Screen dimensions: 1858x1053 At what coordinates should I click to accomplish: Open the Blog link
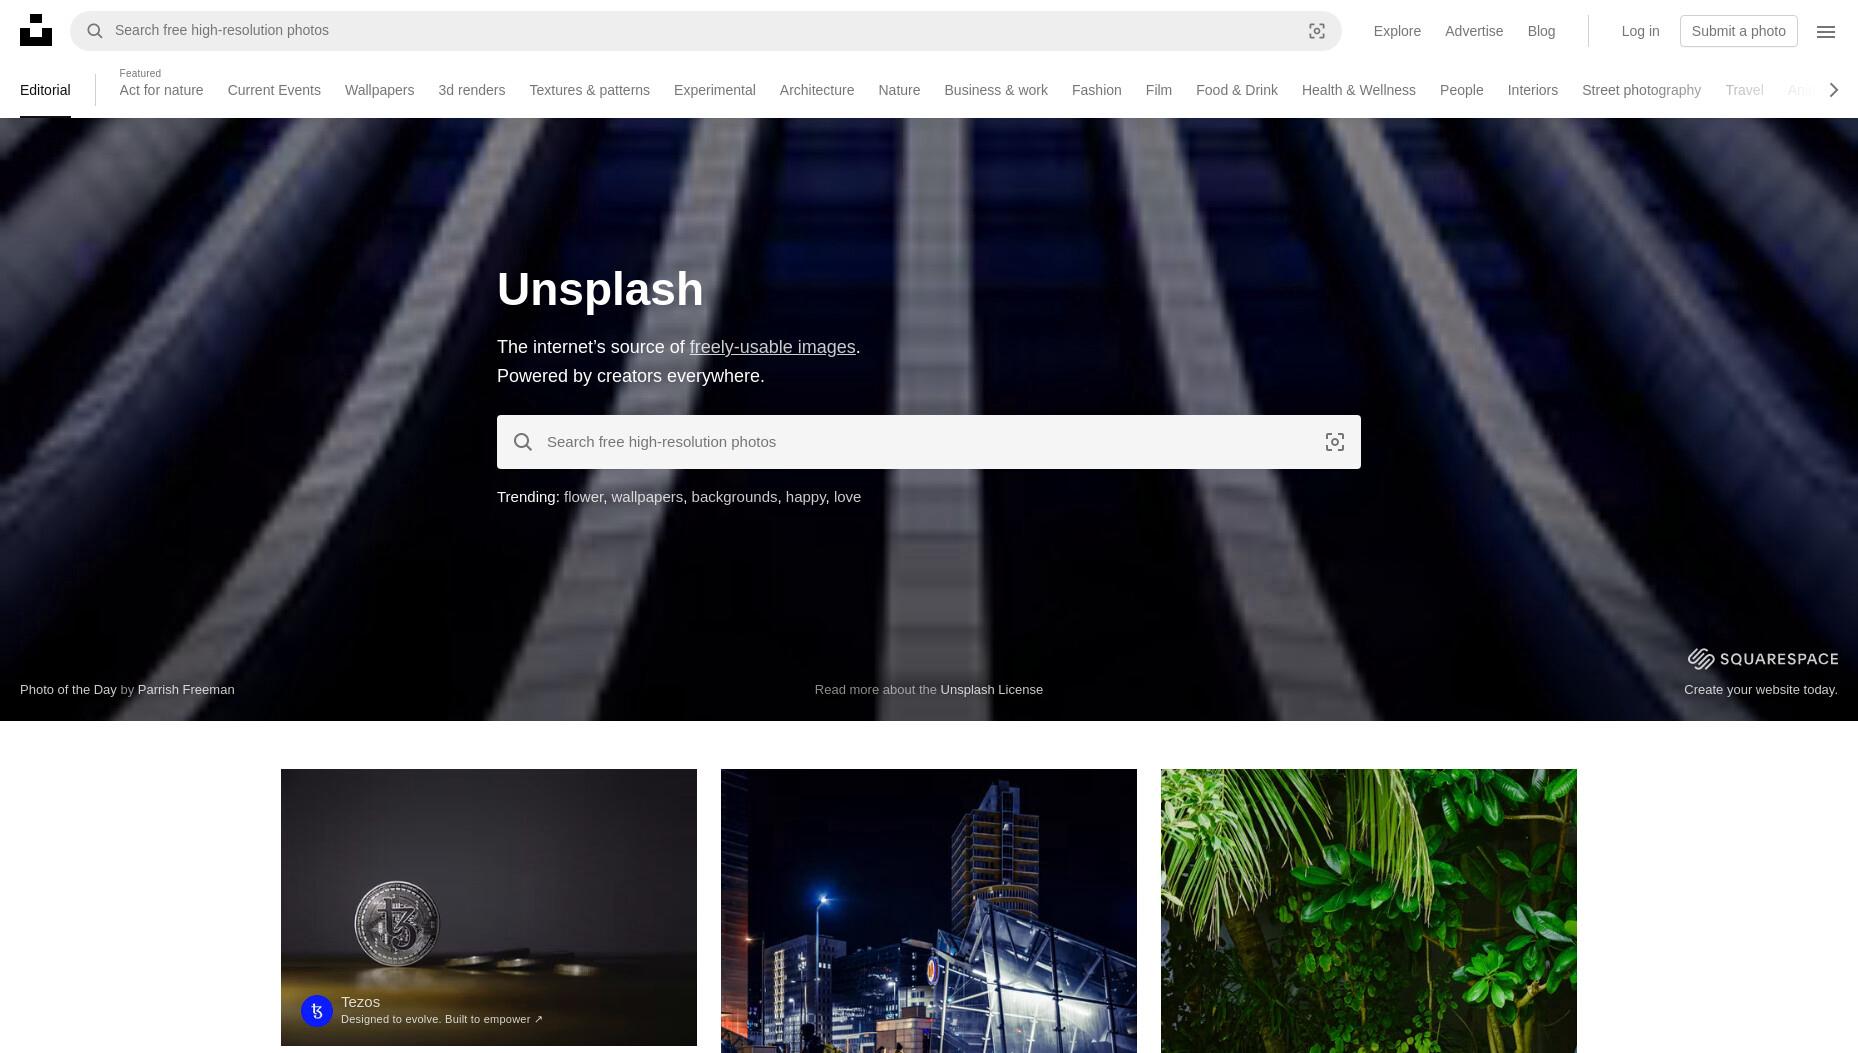tap(1541, 31)
